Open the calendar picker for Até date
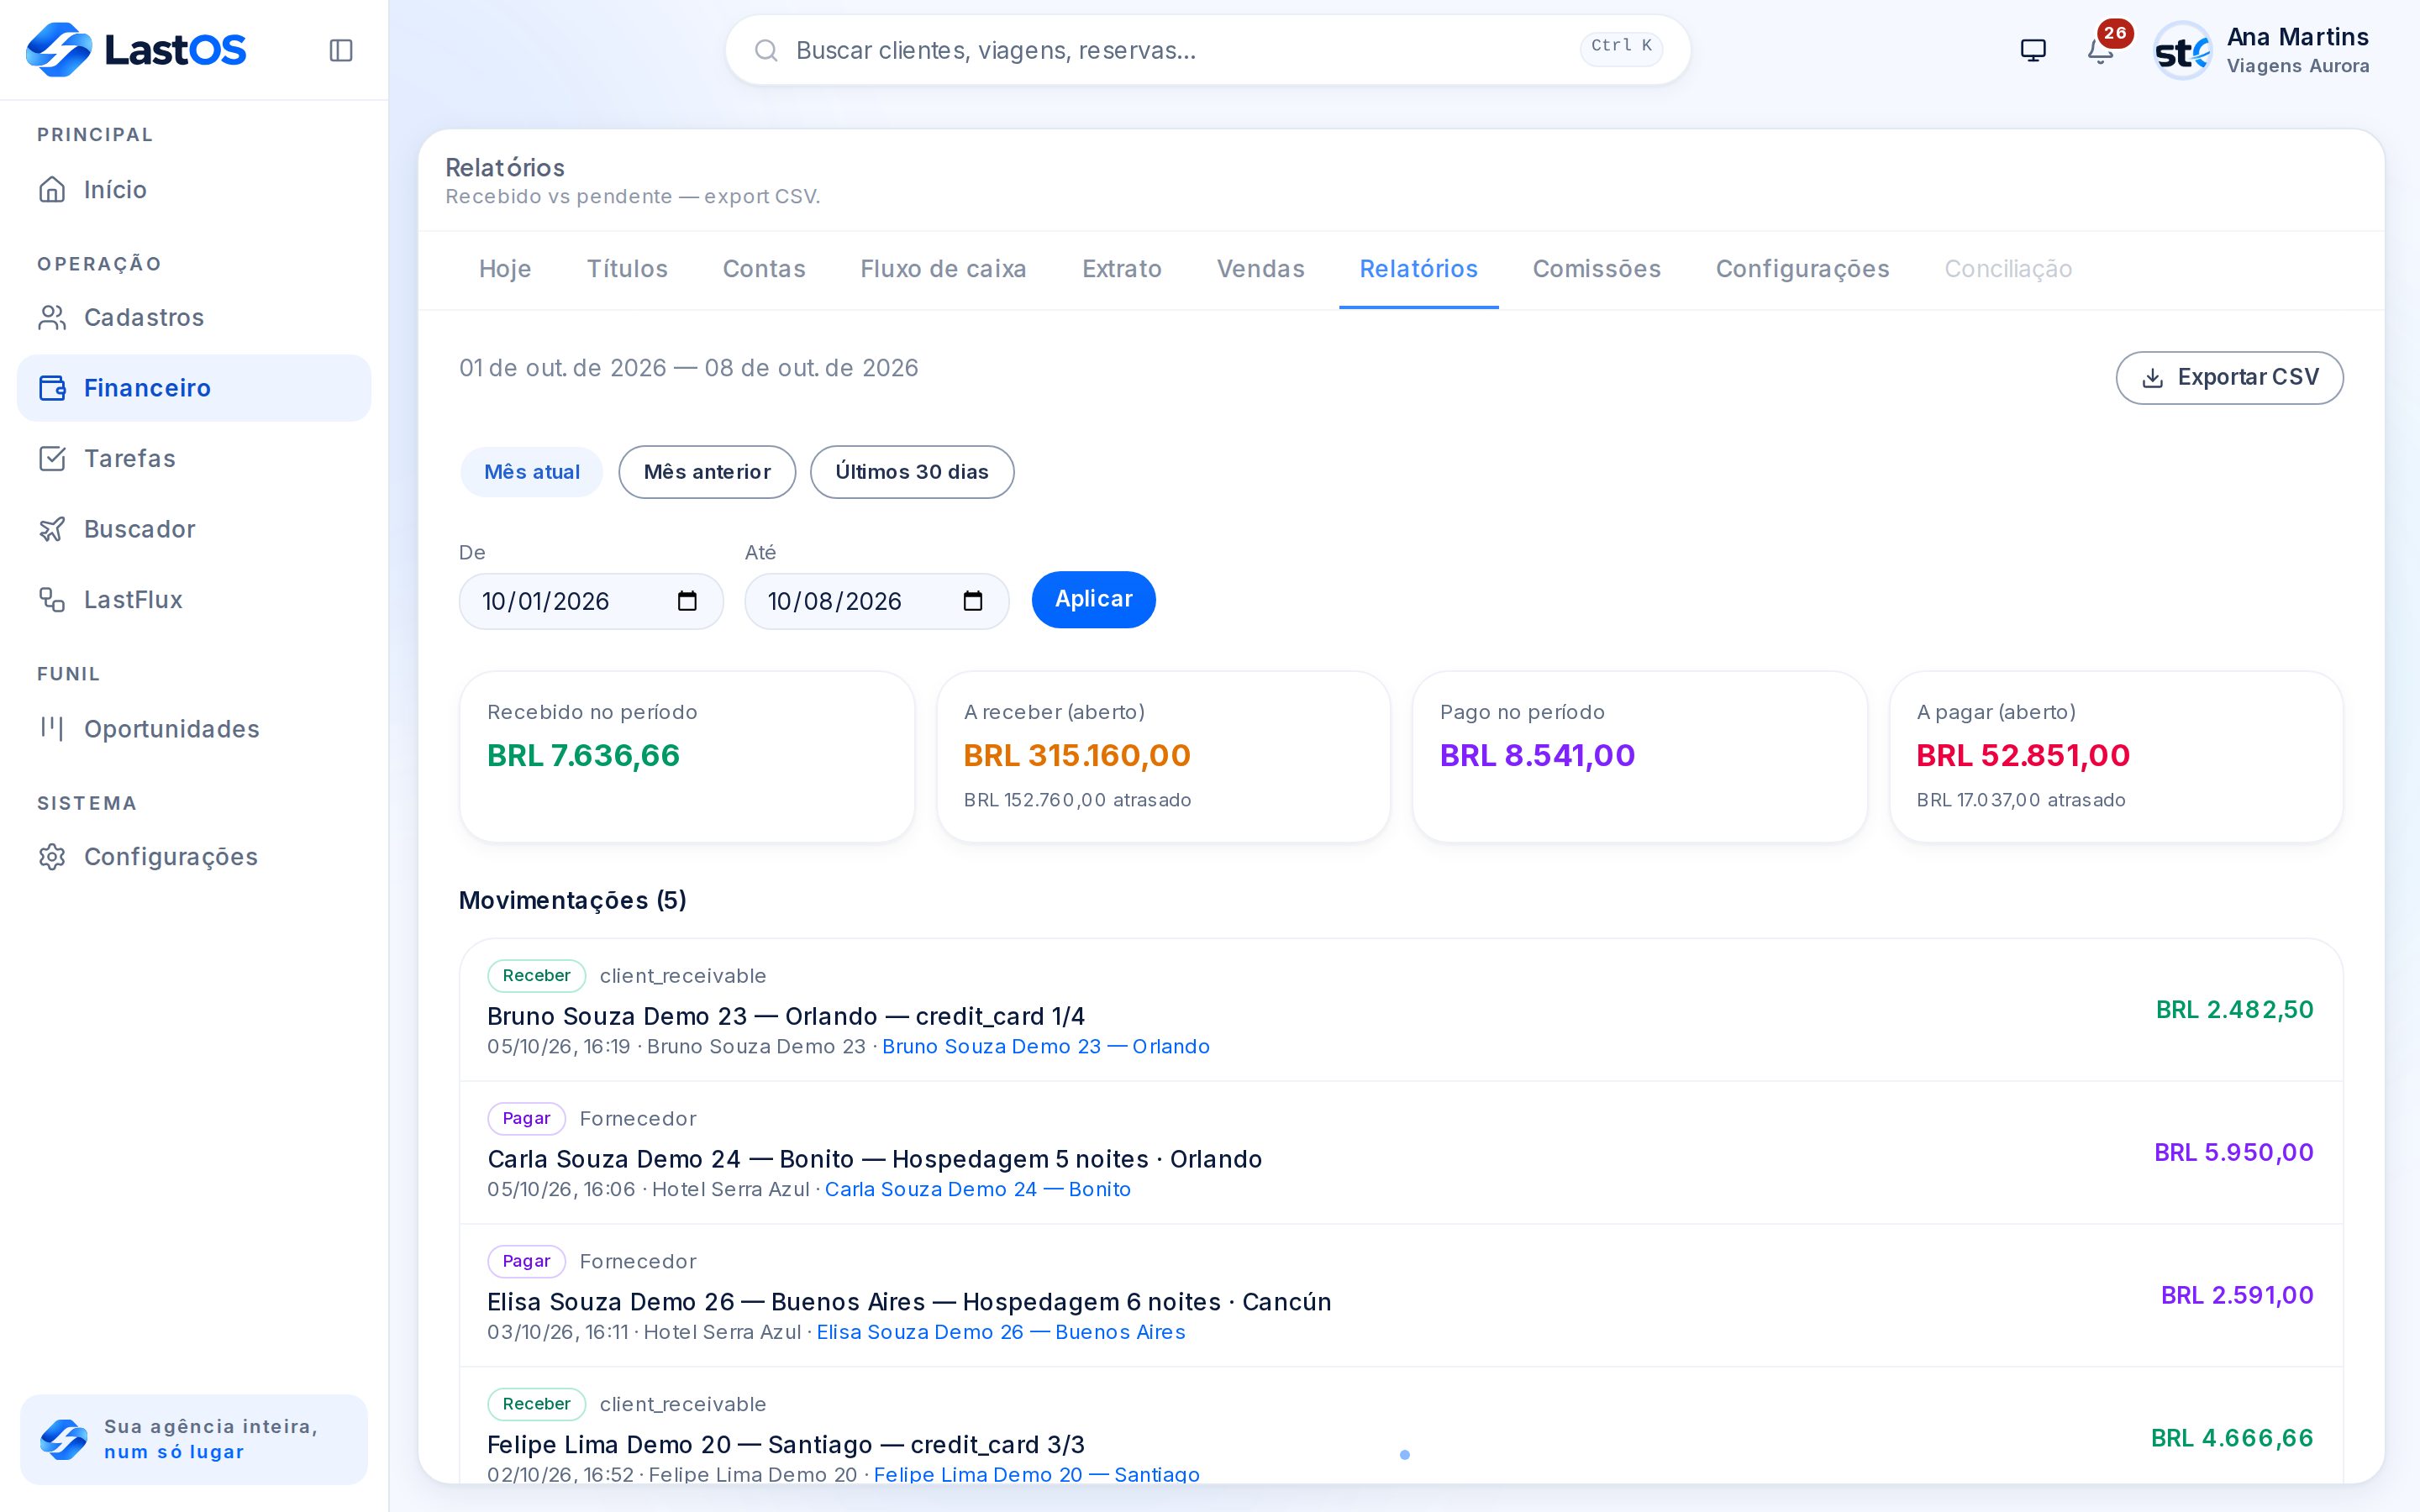Image resolution: width=2420 pixels, height=1512 pixels. coord(973,601)
